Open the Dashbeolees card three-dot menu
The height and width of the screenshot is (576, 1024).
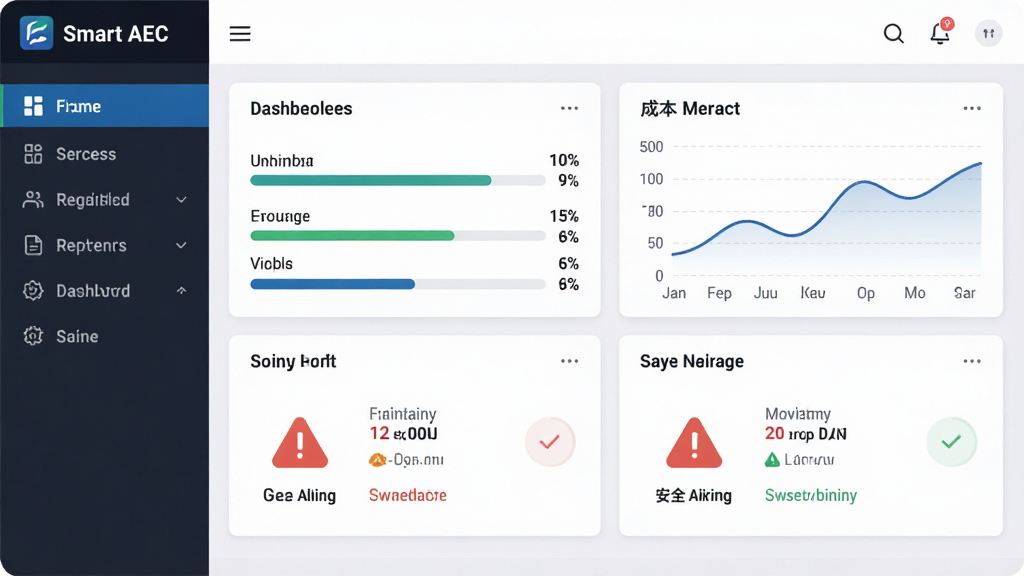pos(569,108)
